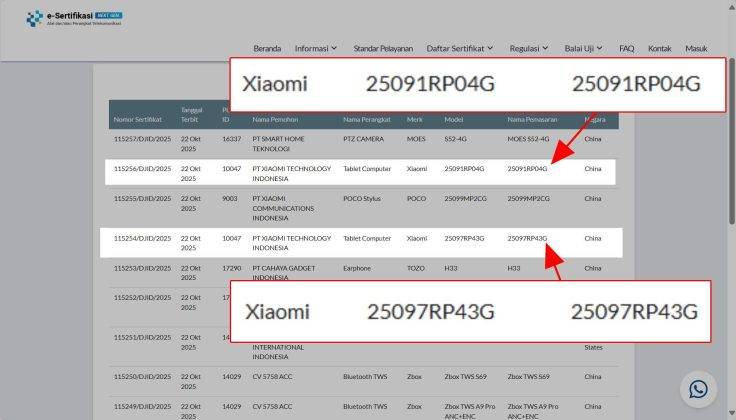Open the Kontak page
Viewport: 736px width, 420px height.
pyautogui.click(x=659, y=48)
